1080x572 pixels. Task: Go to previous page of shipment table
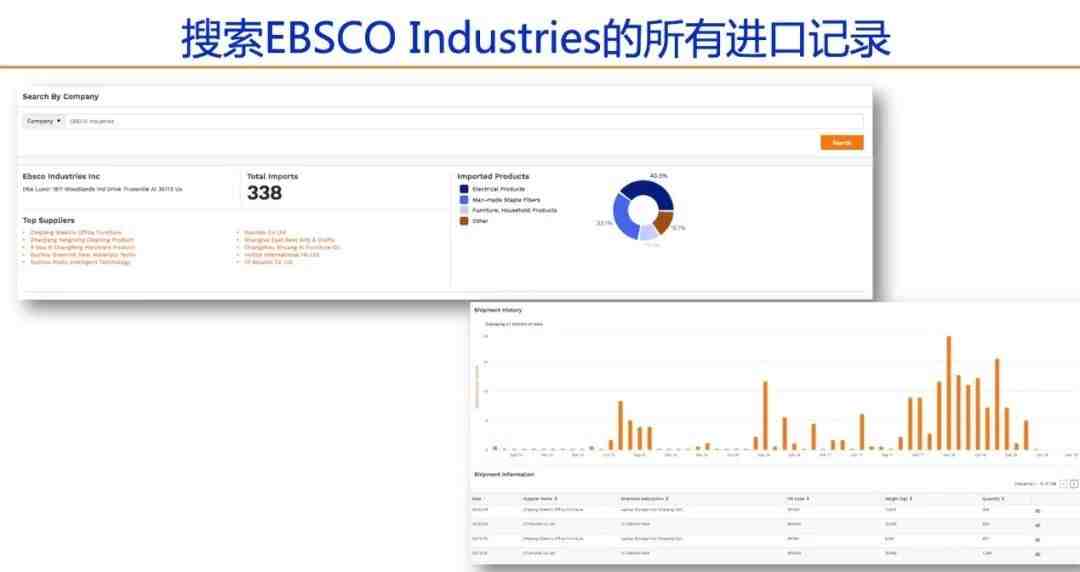click(x=1063, y=484)
